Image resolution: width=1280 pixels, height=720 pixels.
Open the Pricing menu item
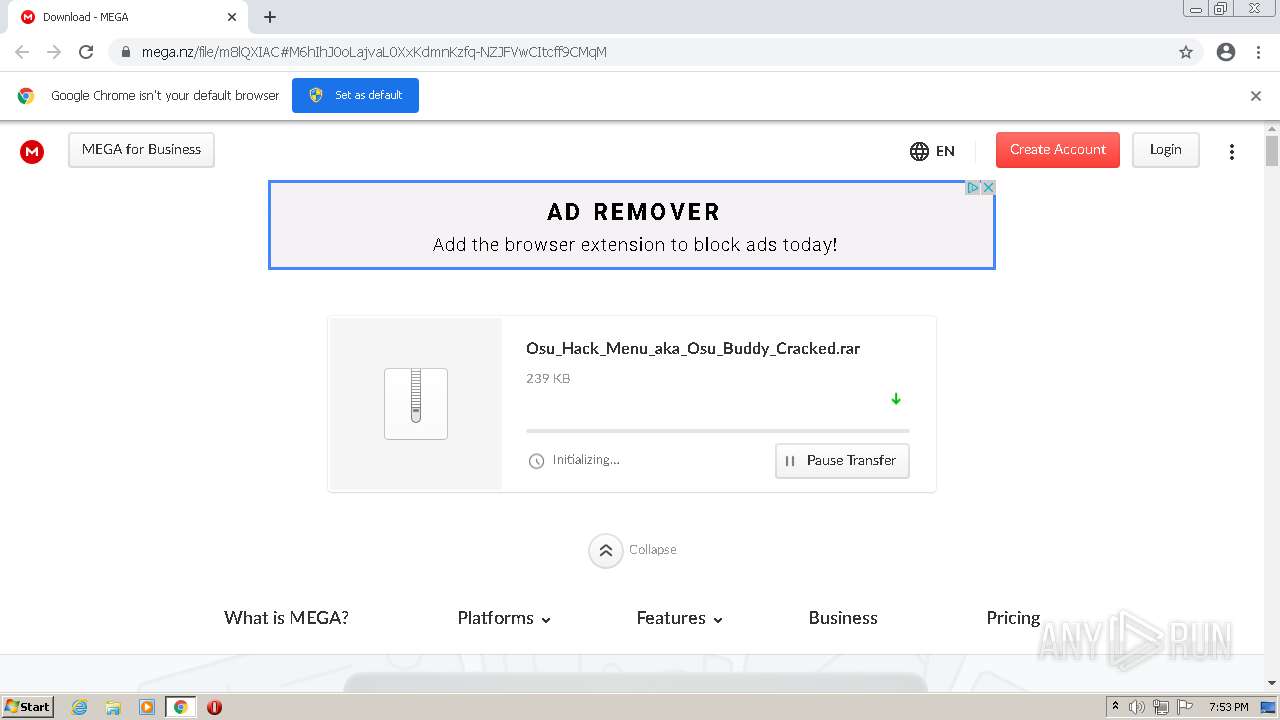coord(1013,618)
